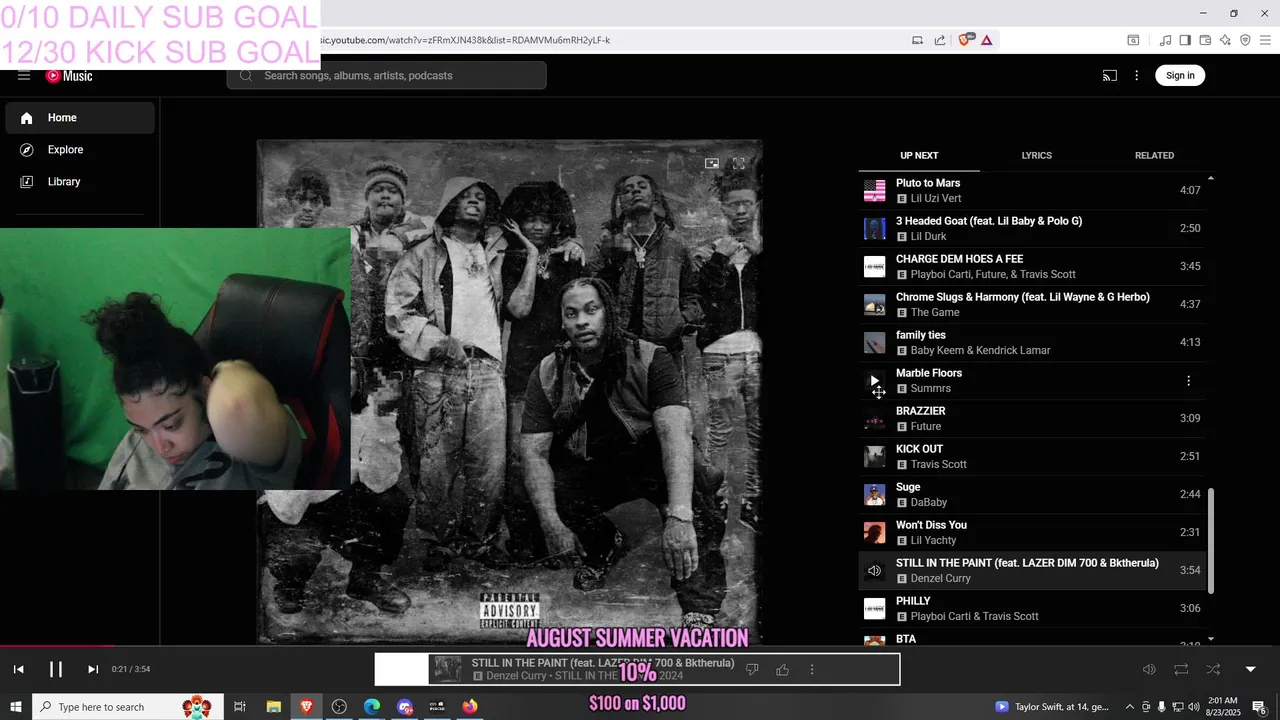Click Pluto to Mars album thumbnail
The width and height of the screenshot is (1280, 720).
[875, 190]
